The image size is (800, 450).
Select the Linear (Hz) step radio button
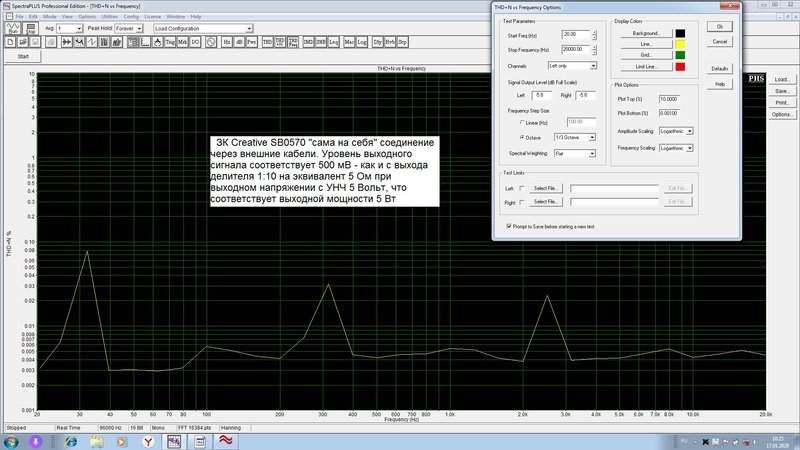522,122
